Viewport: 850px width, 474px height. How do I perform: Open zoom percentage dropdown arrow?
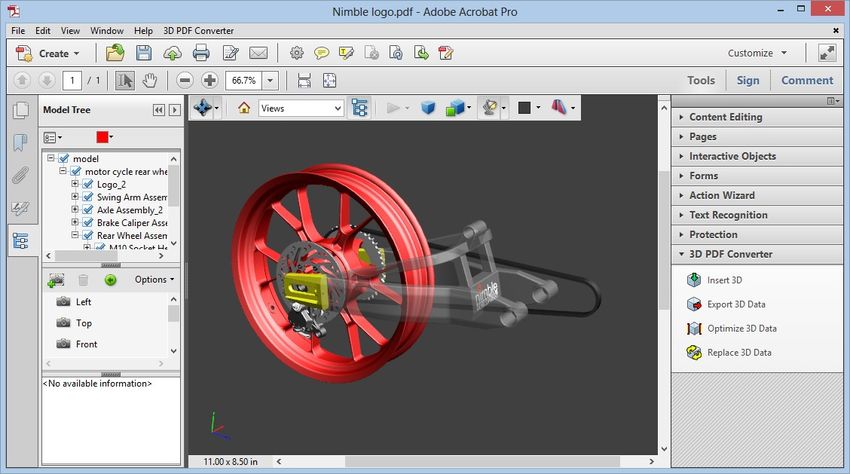coord(270,81)
